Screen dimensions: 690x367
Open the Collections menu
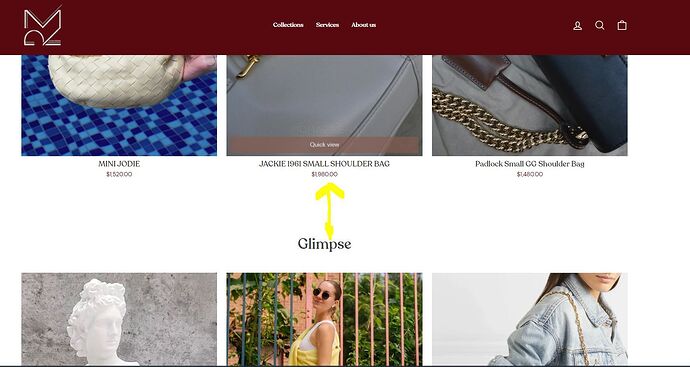coord(288,25)
